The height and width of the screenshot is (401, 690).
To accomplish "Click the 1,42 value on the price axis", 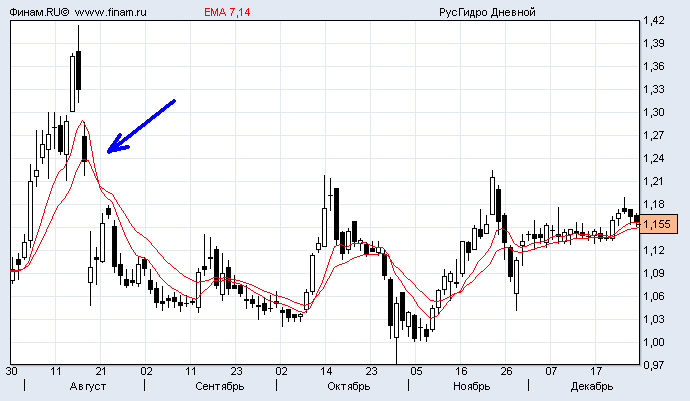I will (655, 20).
